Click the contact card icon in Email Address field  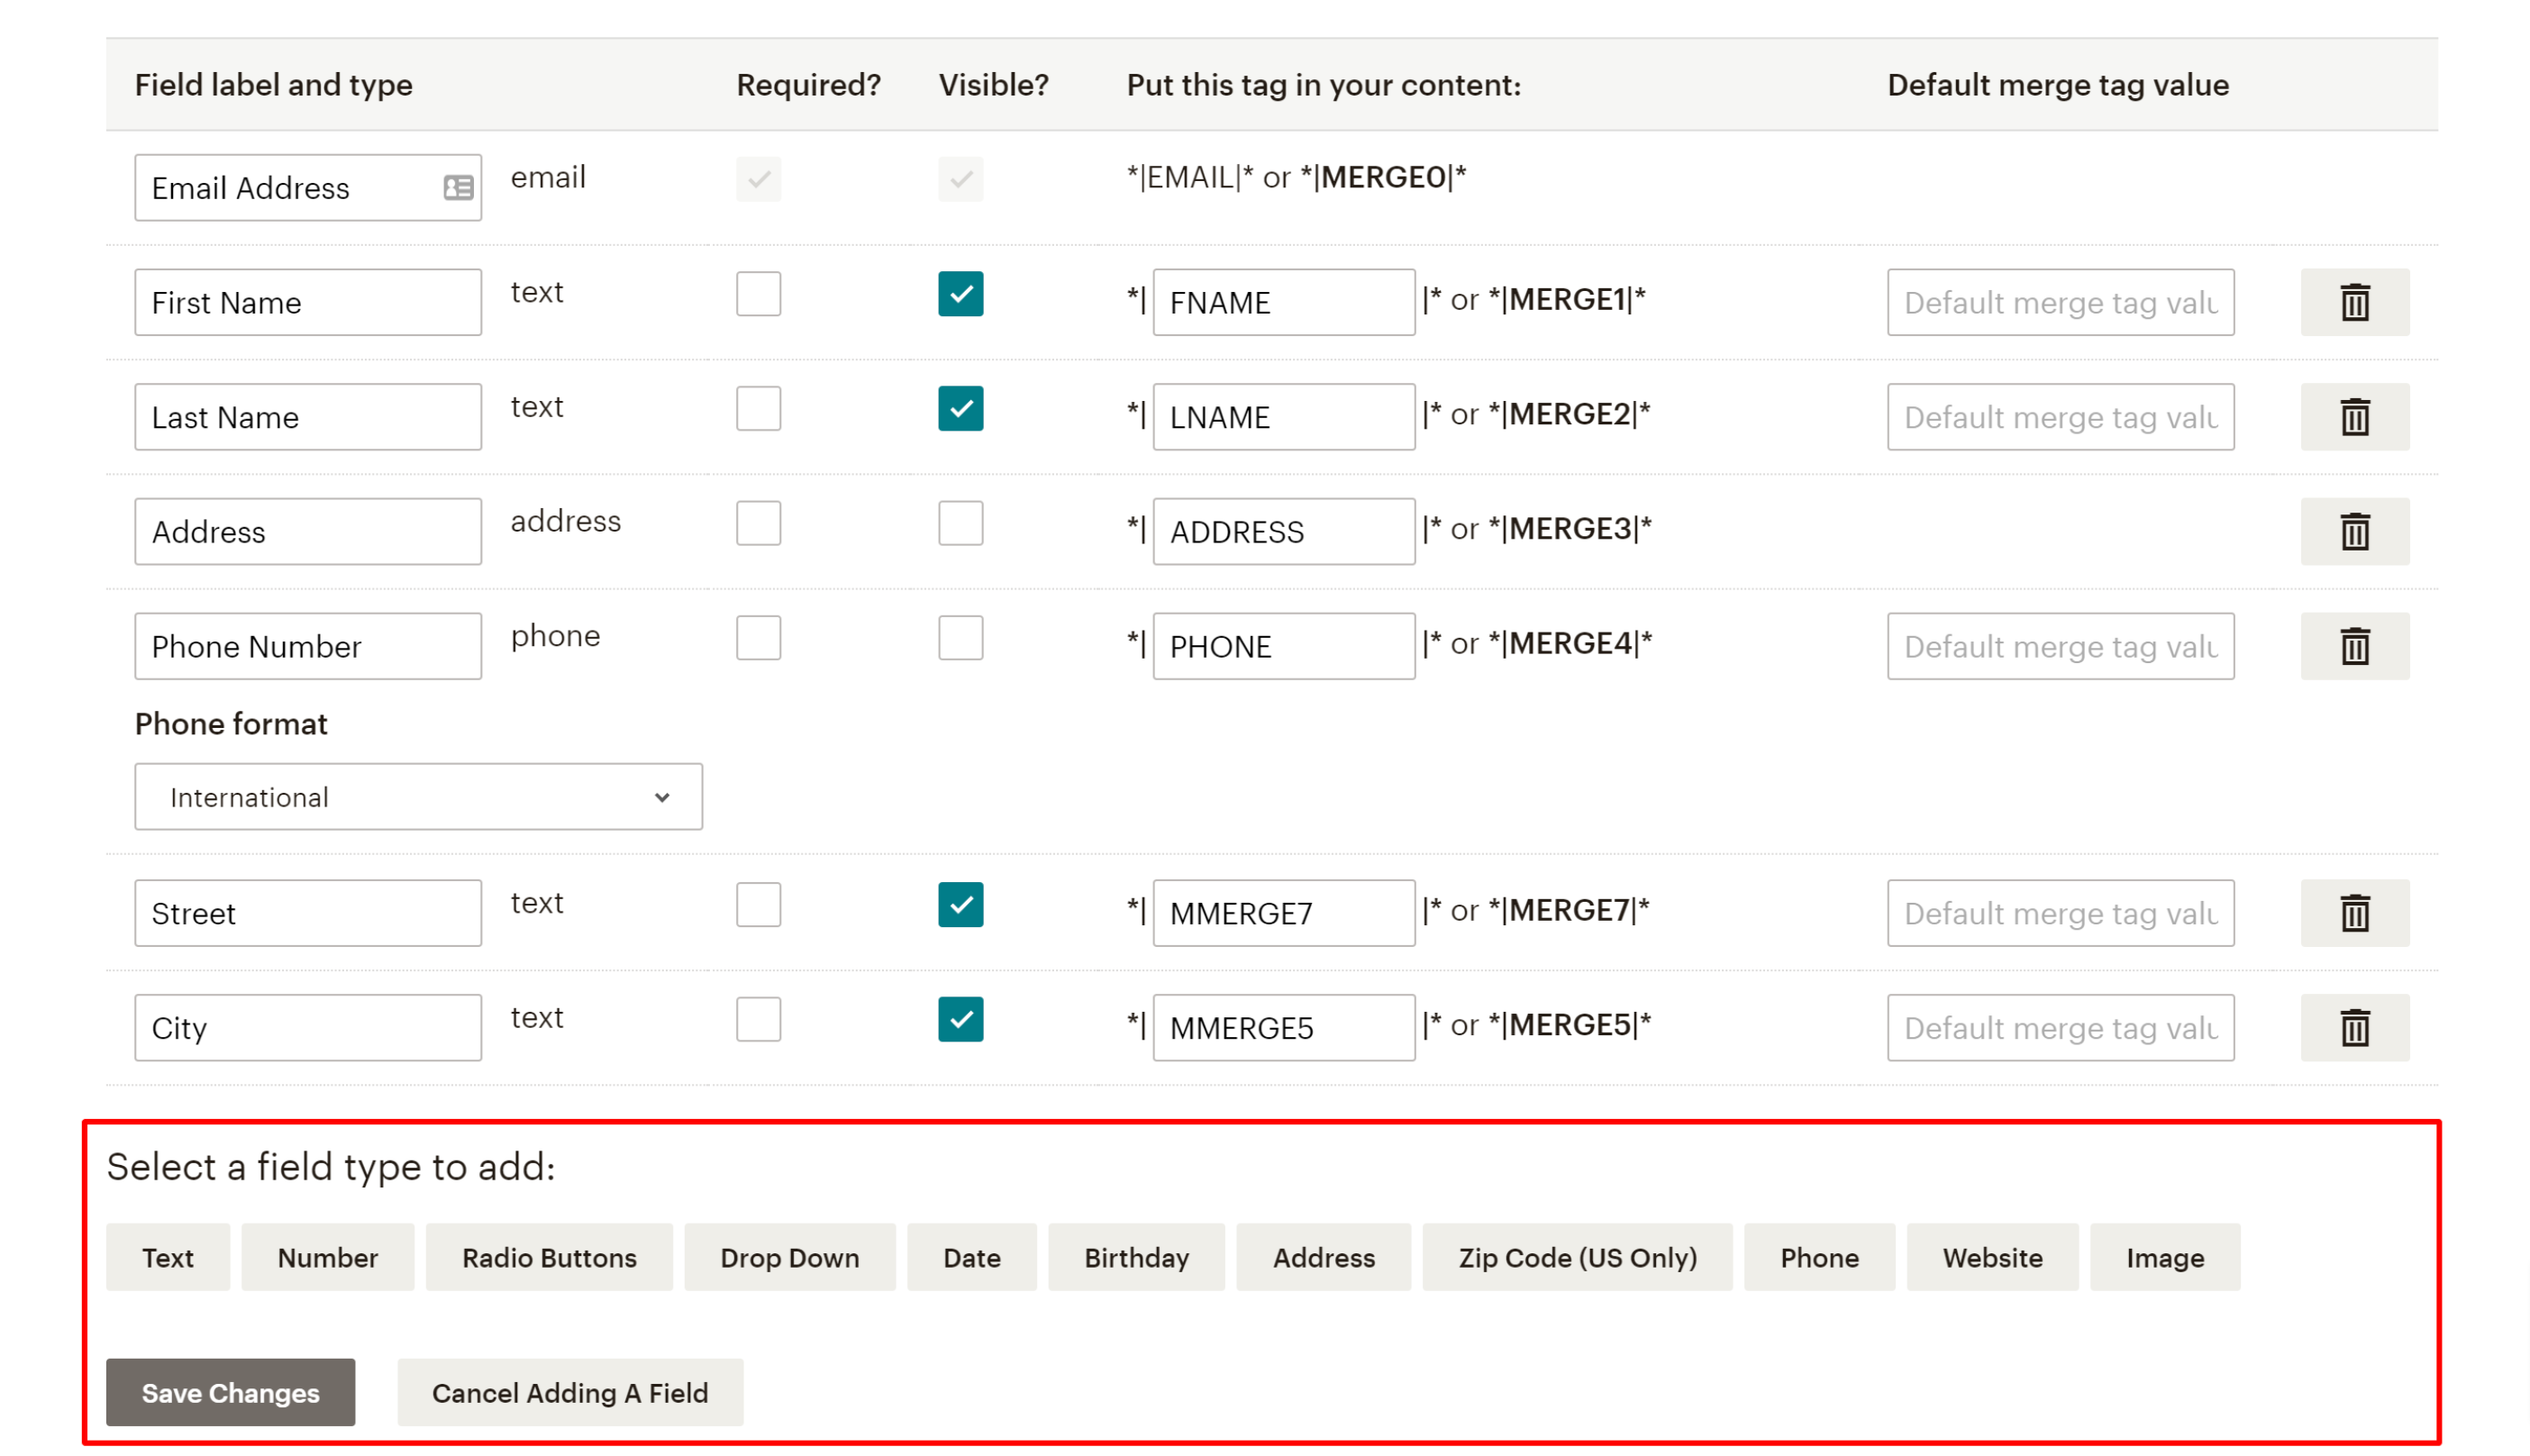[x=458, y=188]
